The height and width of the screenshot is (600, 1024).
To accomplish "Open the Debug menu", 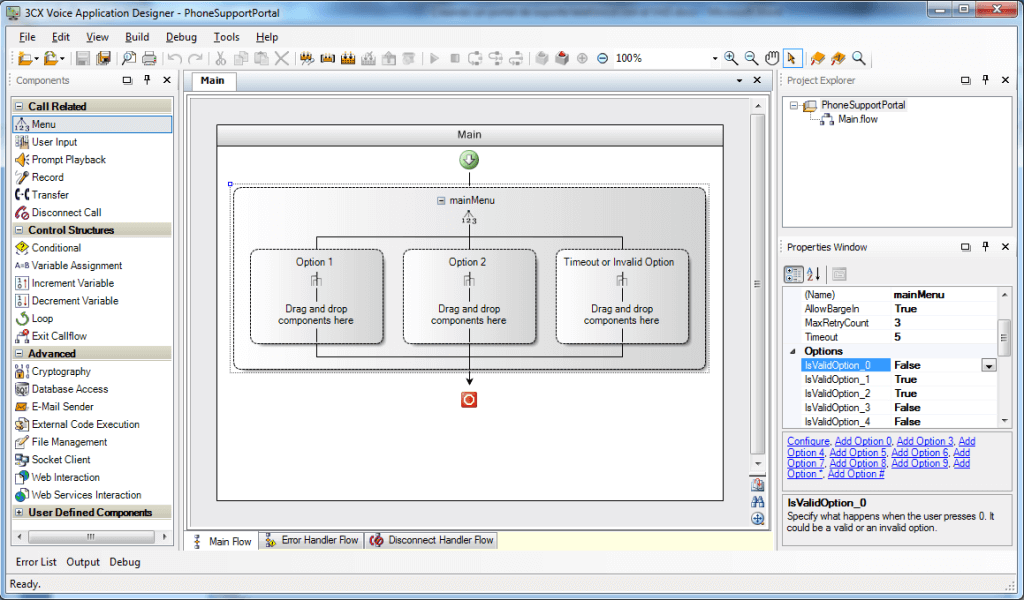I will point(181,37).
